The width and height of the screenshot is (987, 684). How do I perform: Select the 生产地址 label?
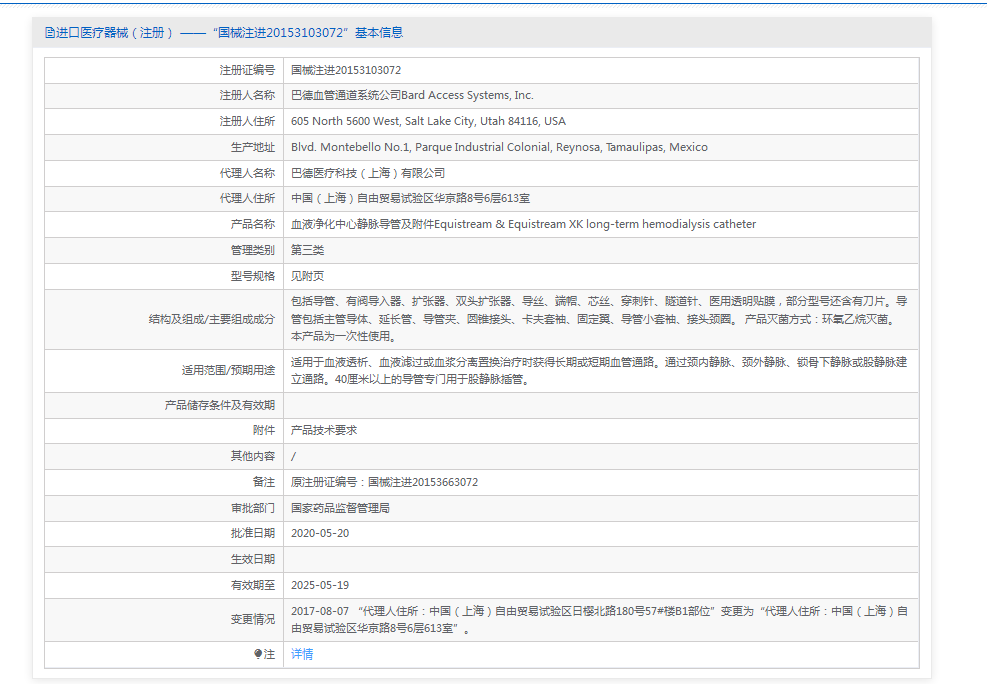[x=253, y=147]
